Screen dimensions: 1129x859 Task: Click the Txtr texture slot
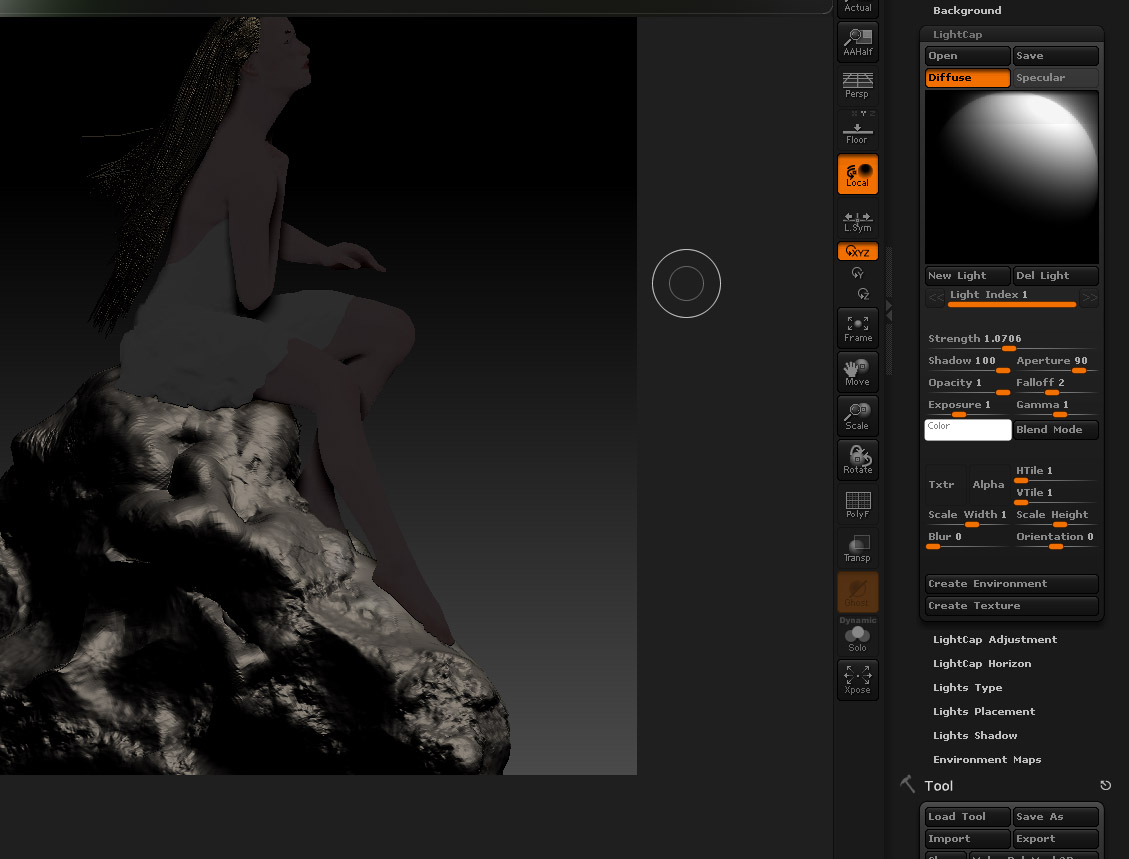[x=945, y=485]
